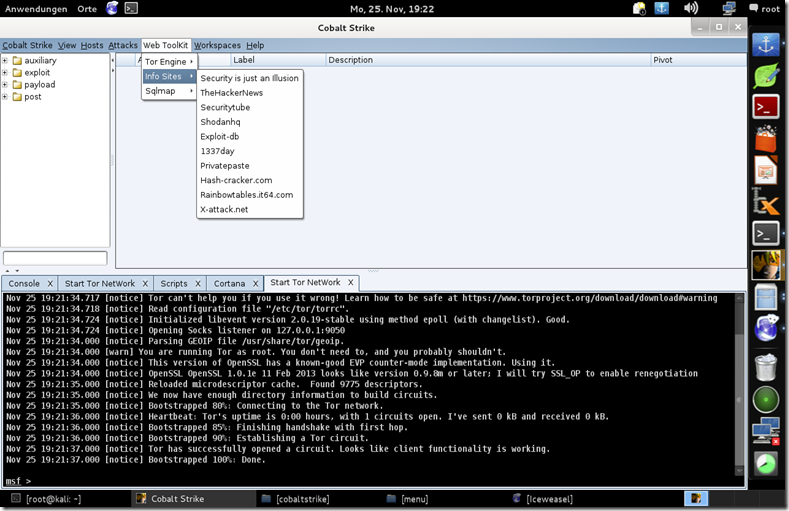Open the Tor Engine submenu

point(168,62)
